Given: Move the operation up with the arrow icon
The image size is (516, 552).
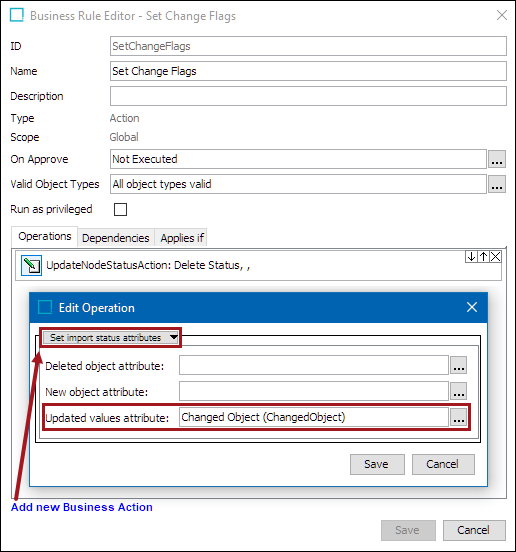Looking at the screenshot, I should 483,257.
